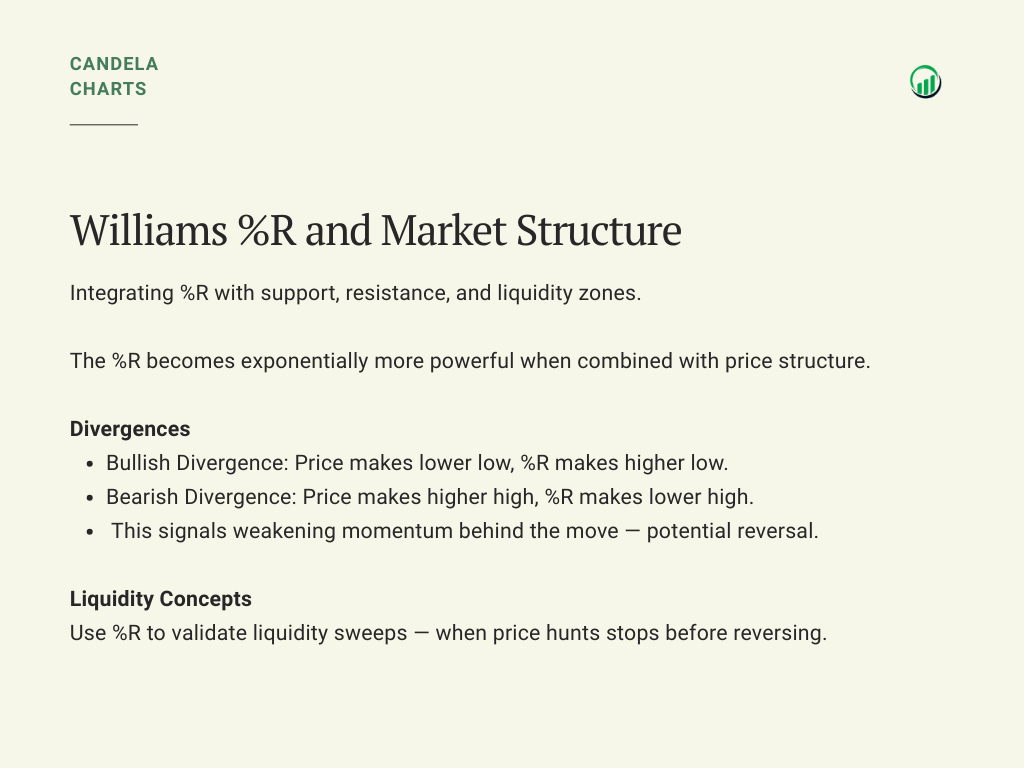Viewport: 1024px width, 768px height.
Task: Click the Bearish Divergence bullet text
Action: point(430,497)
